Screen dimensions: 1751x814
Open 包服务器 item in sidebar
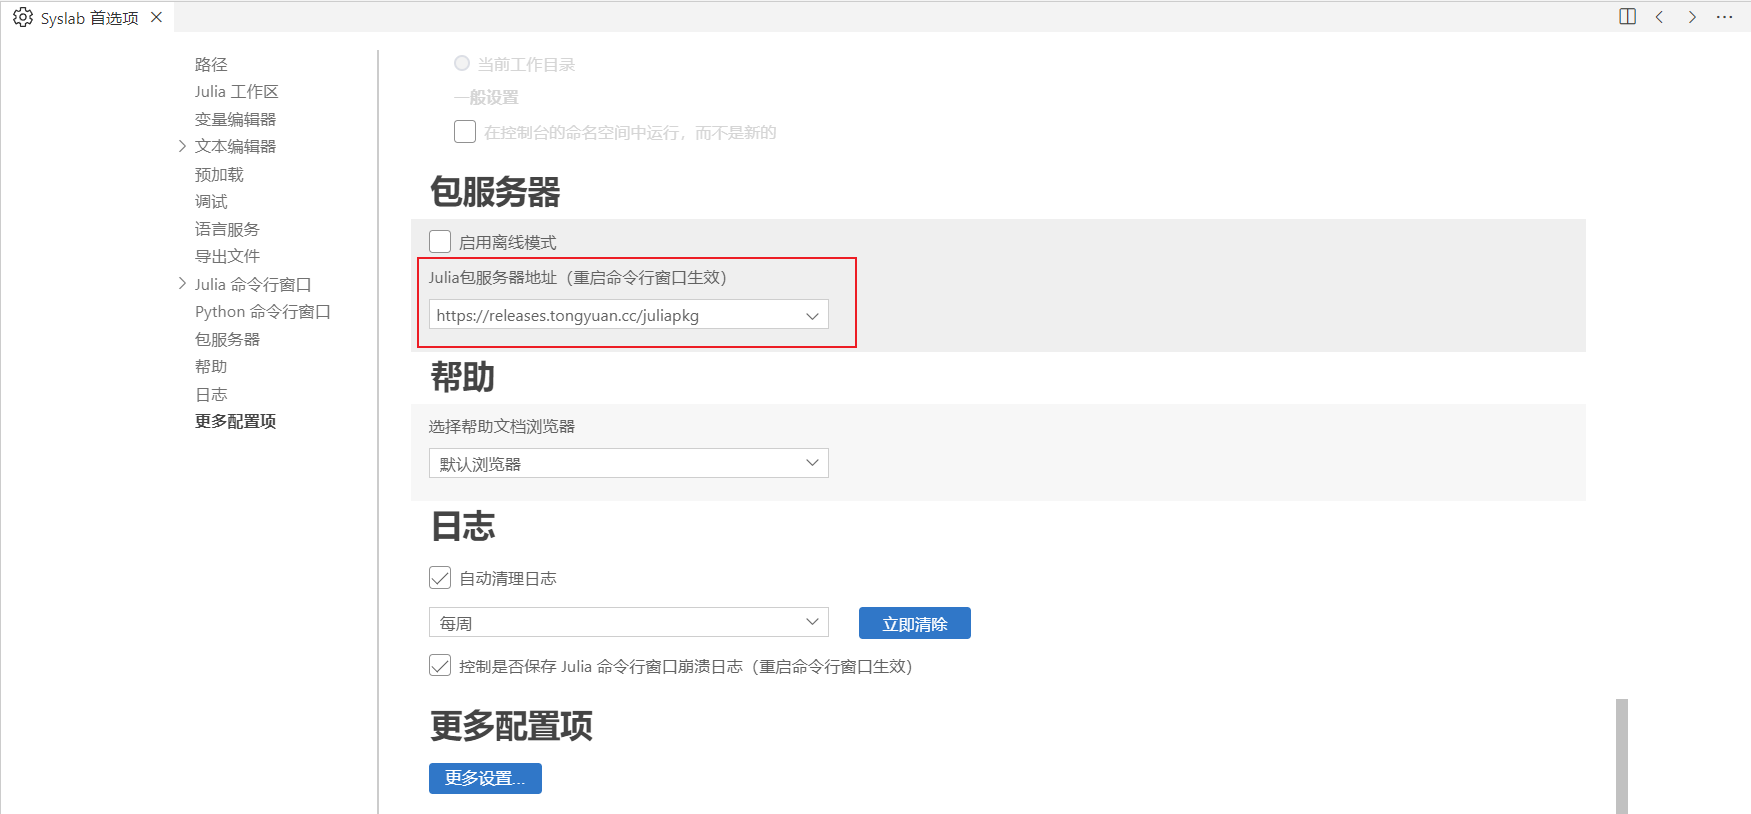227,339
